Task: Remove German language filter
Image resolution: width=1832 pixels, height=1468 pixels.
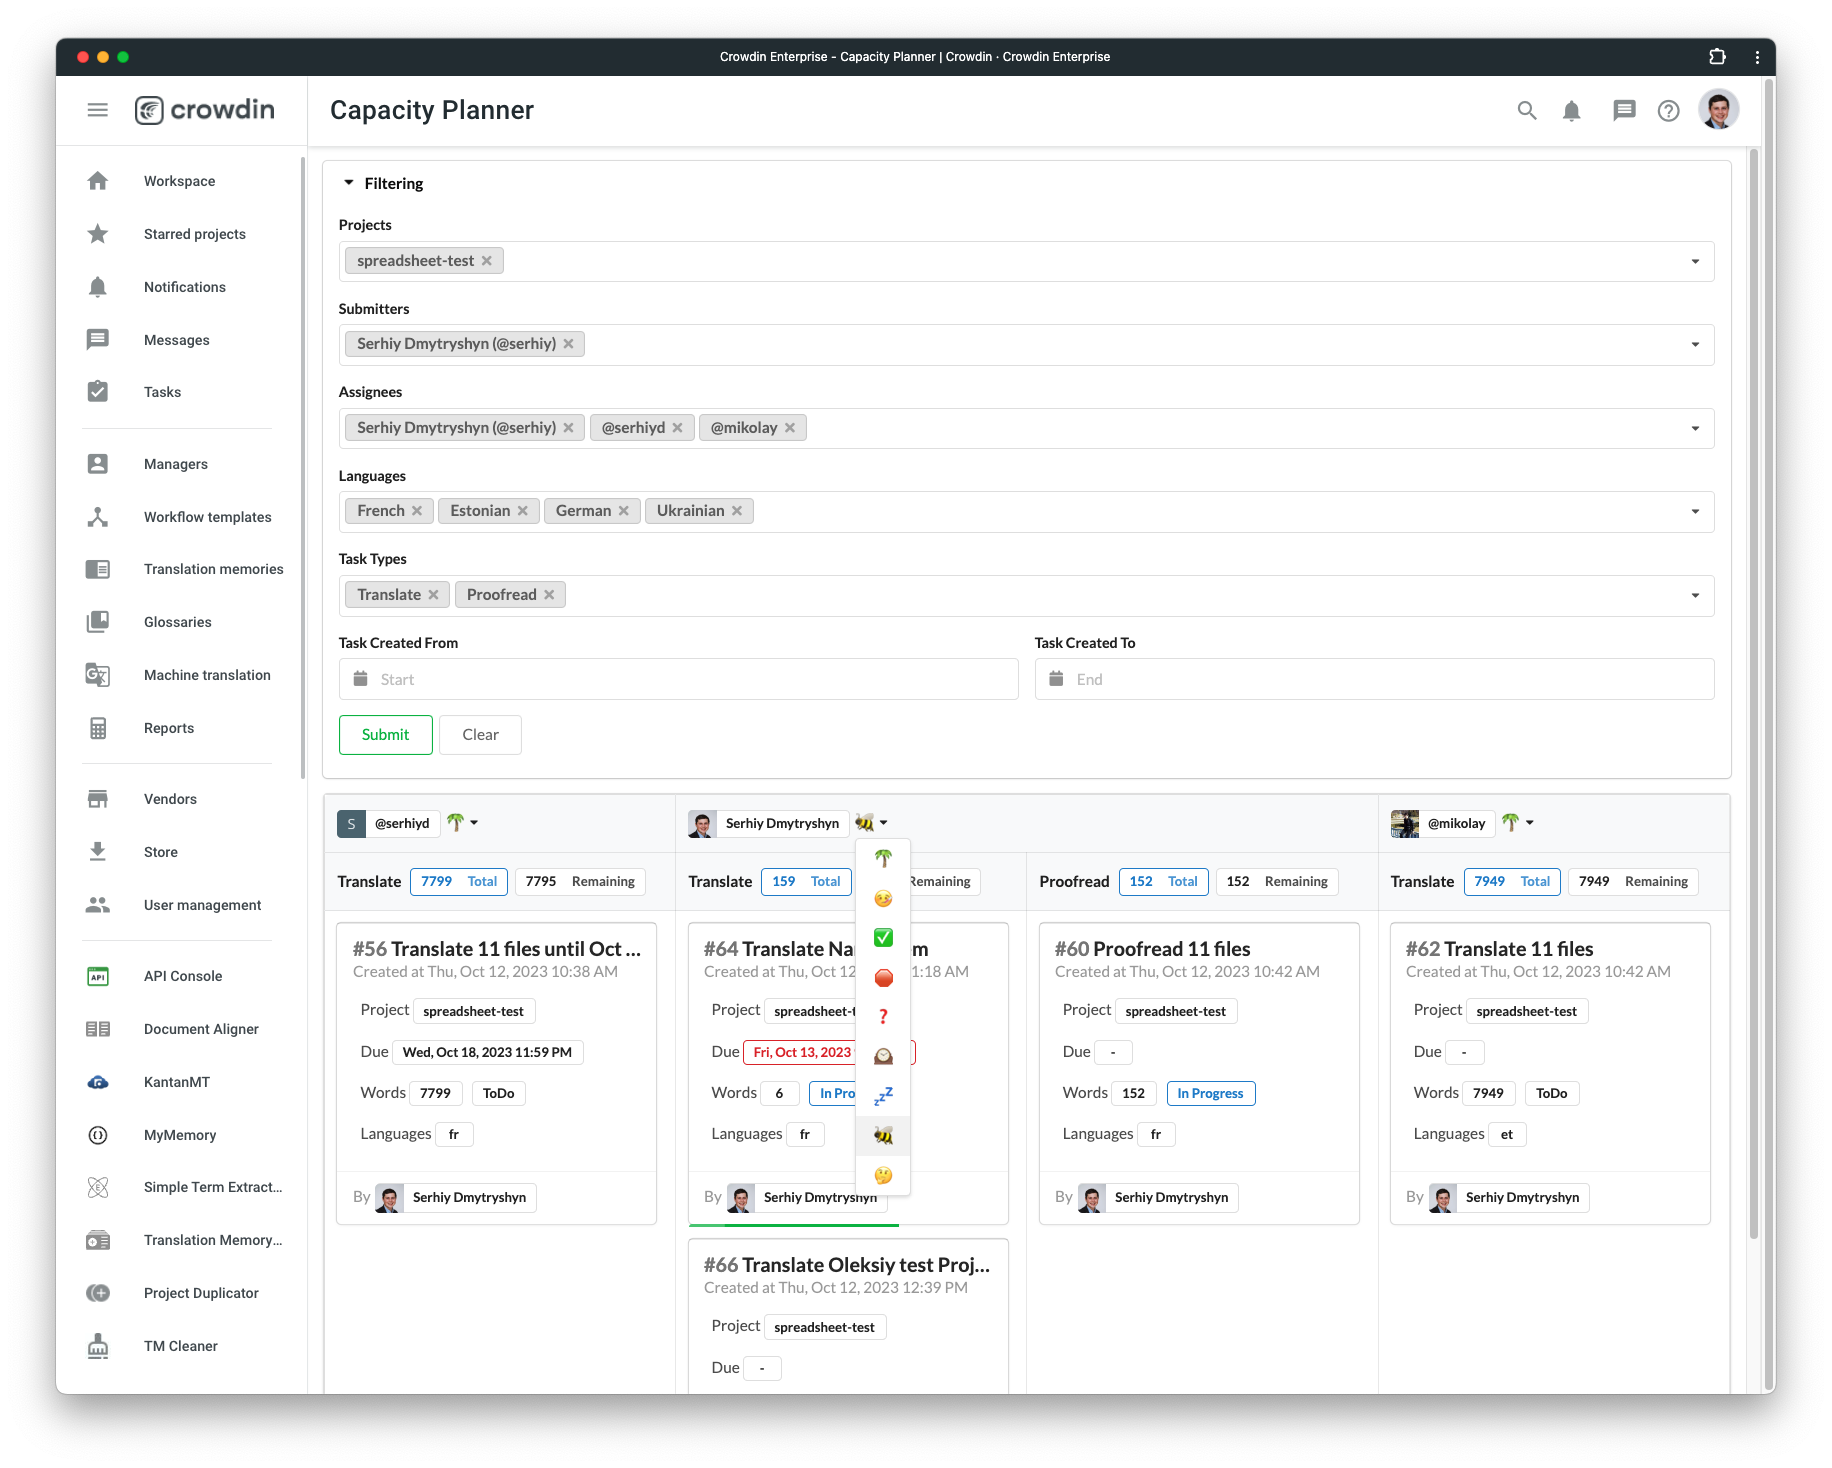Action: click(x=623, y=511)
